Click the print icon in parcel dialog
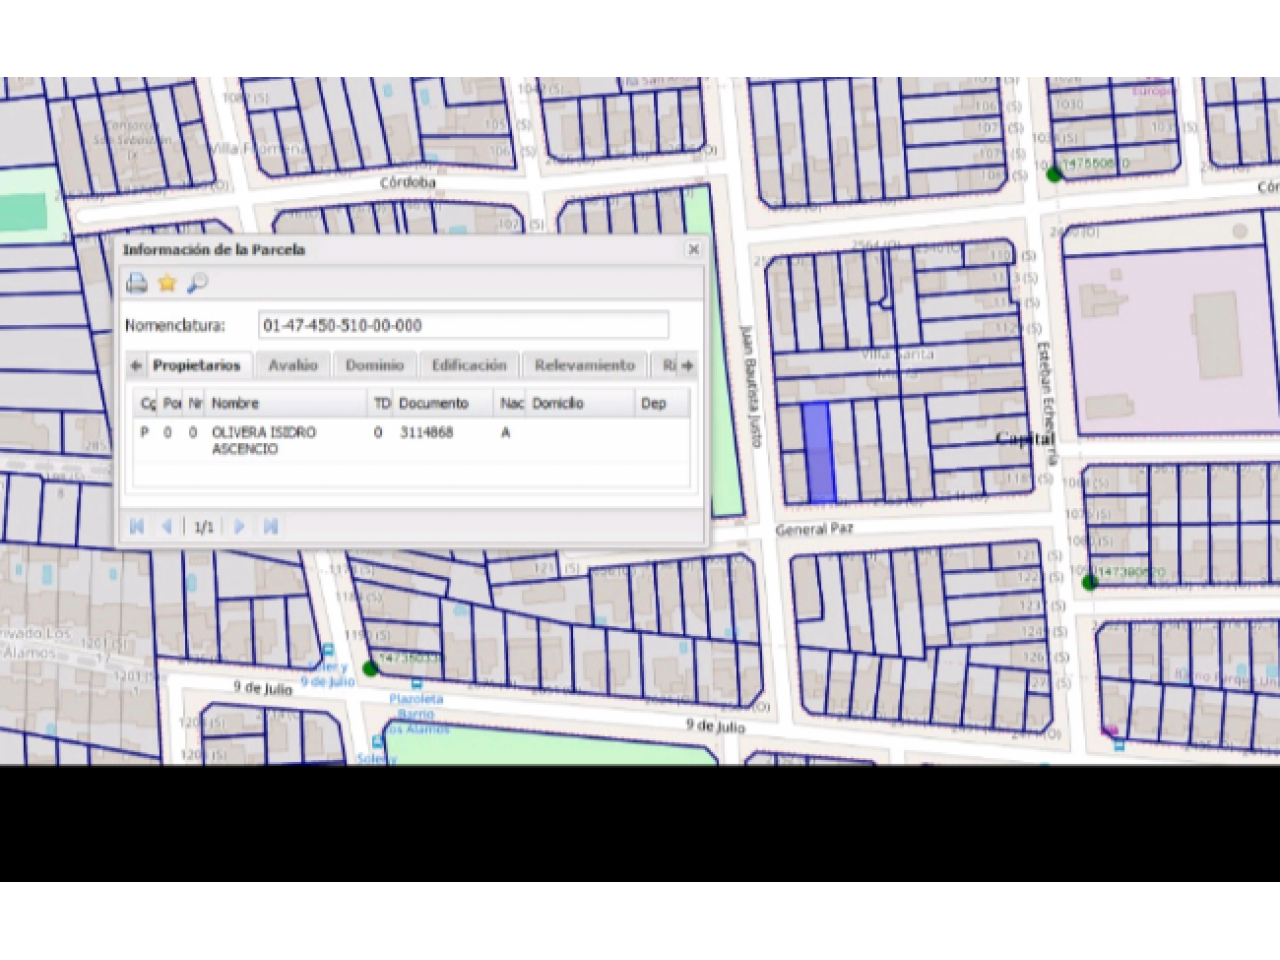This screenshot has width=1280, height=960. coord(137,284)
